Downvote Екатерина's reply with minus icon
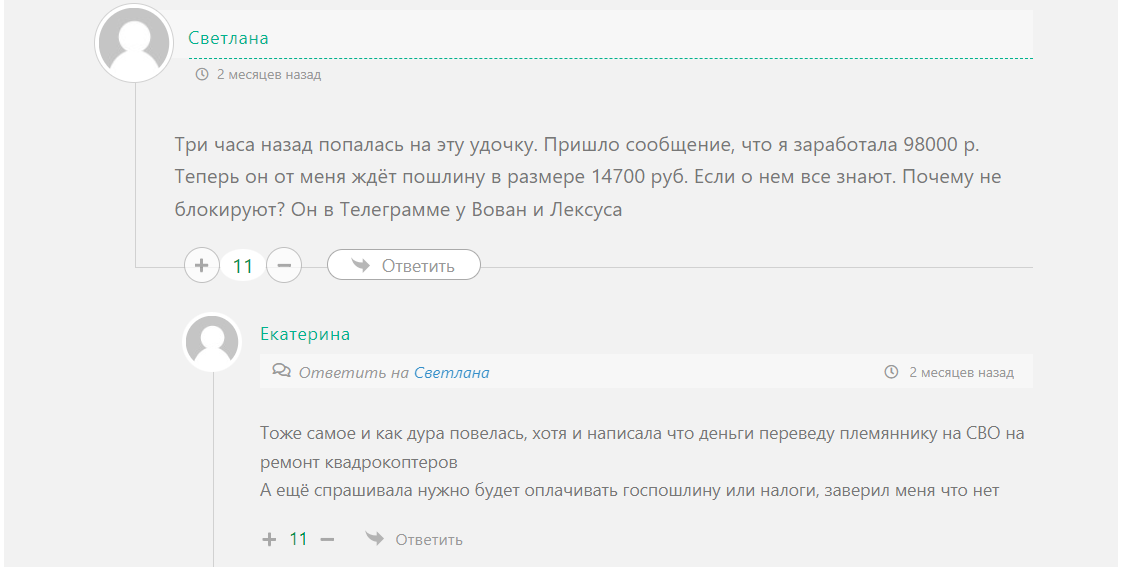The width and height of the screenshot is (1123, 567). coord(327,539)
